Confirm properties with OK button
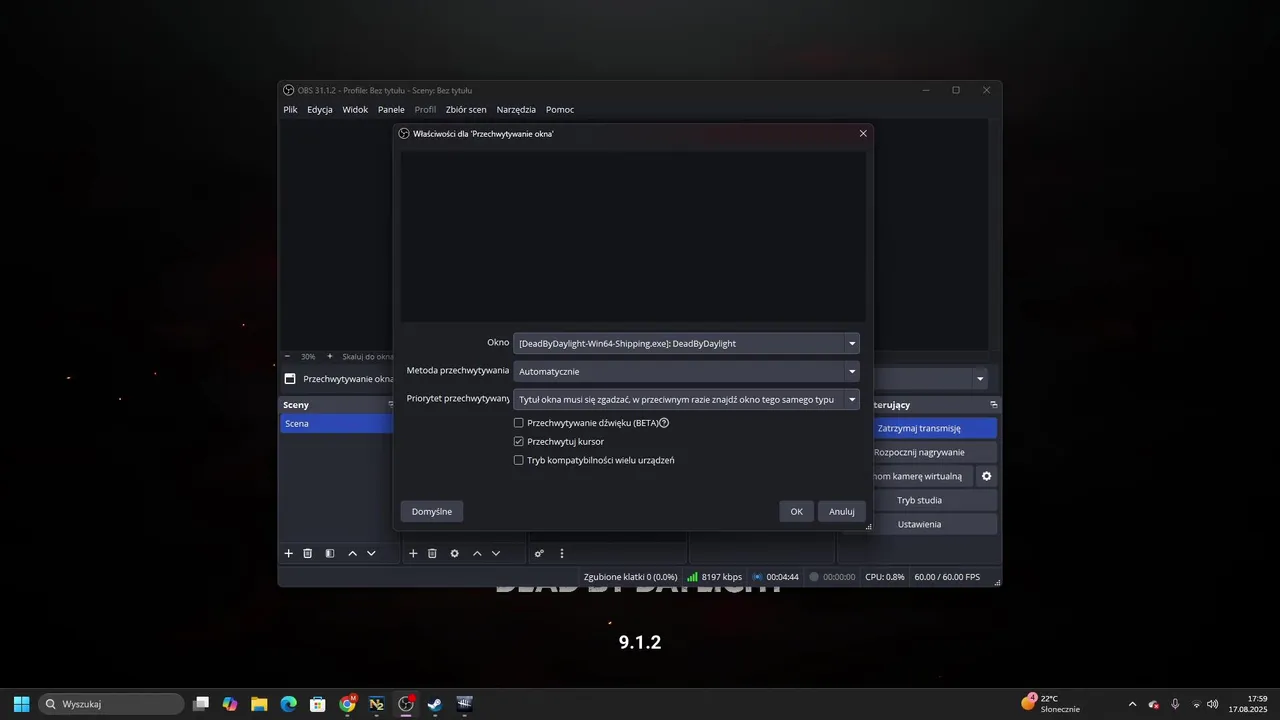 tap(796, 511)
